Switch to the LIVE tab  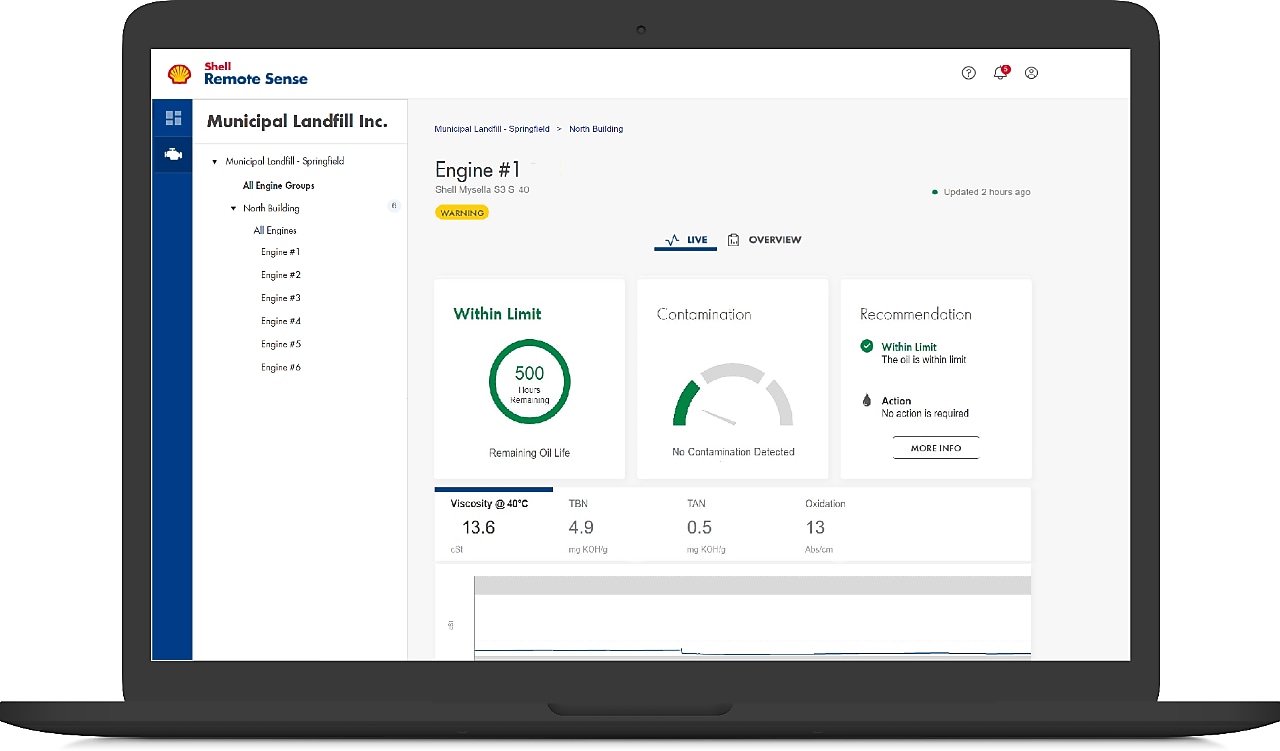(x=686, y=240)
